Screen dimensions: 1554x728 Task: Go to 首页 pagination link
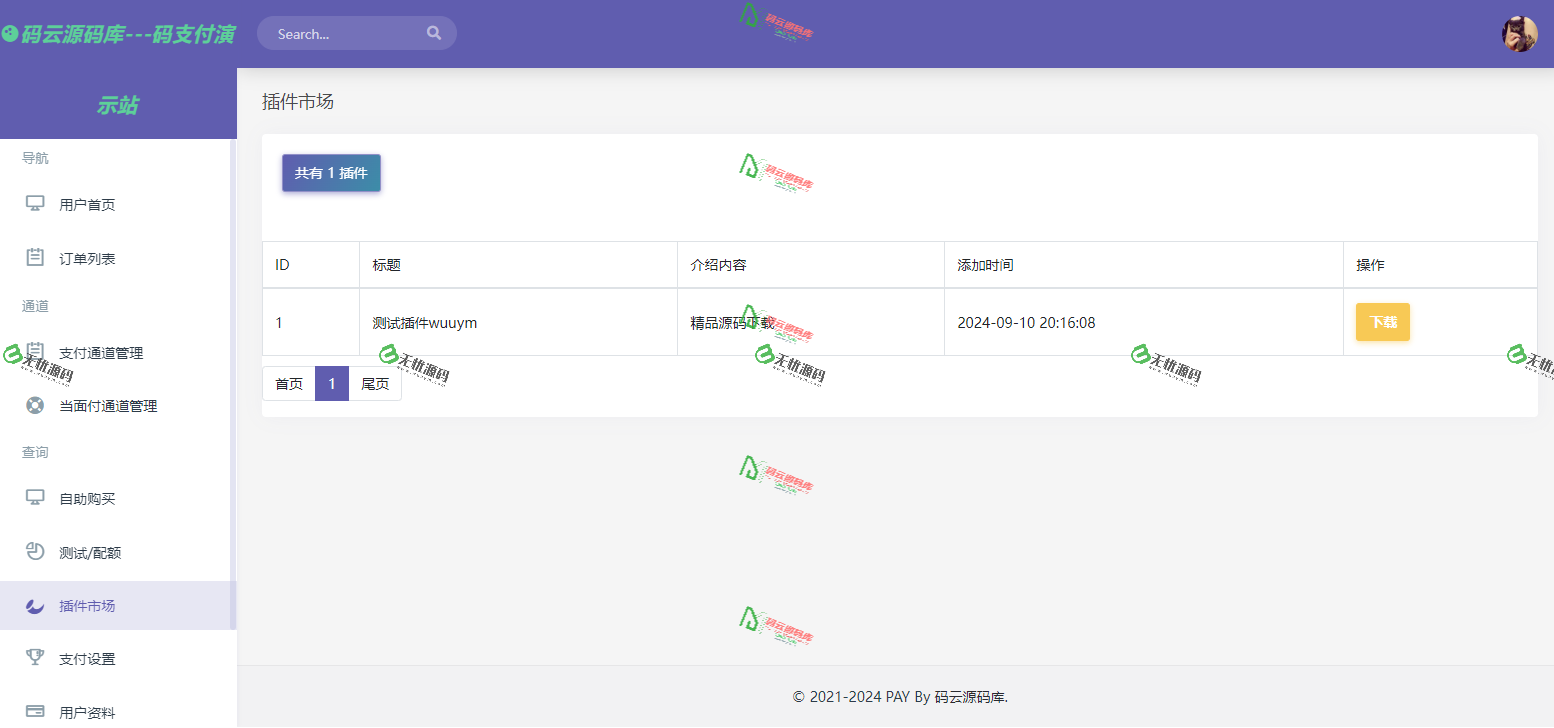point(289,384)
